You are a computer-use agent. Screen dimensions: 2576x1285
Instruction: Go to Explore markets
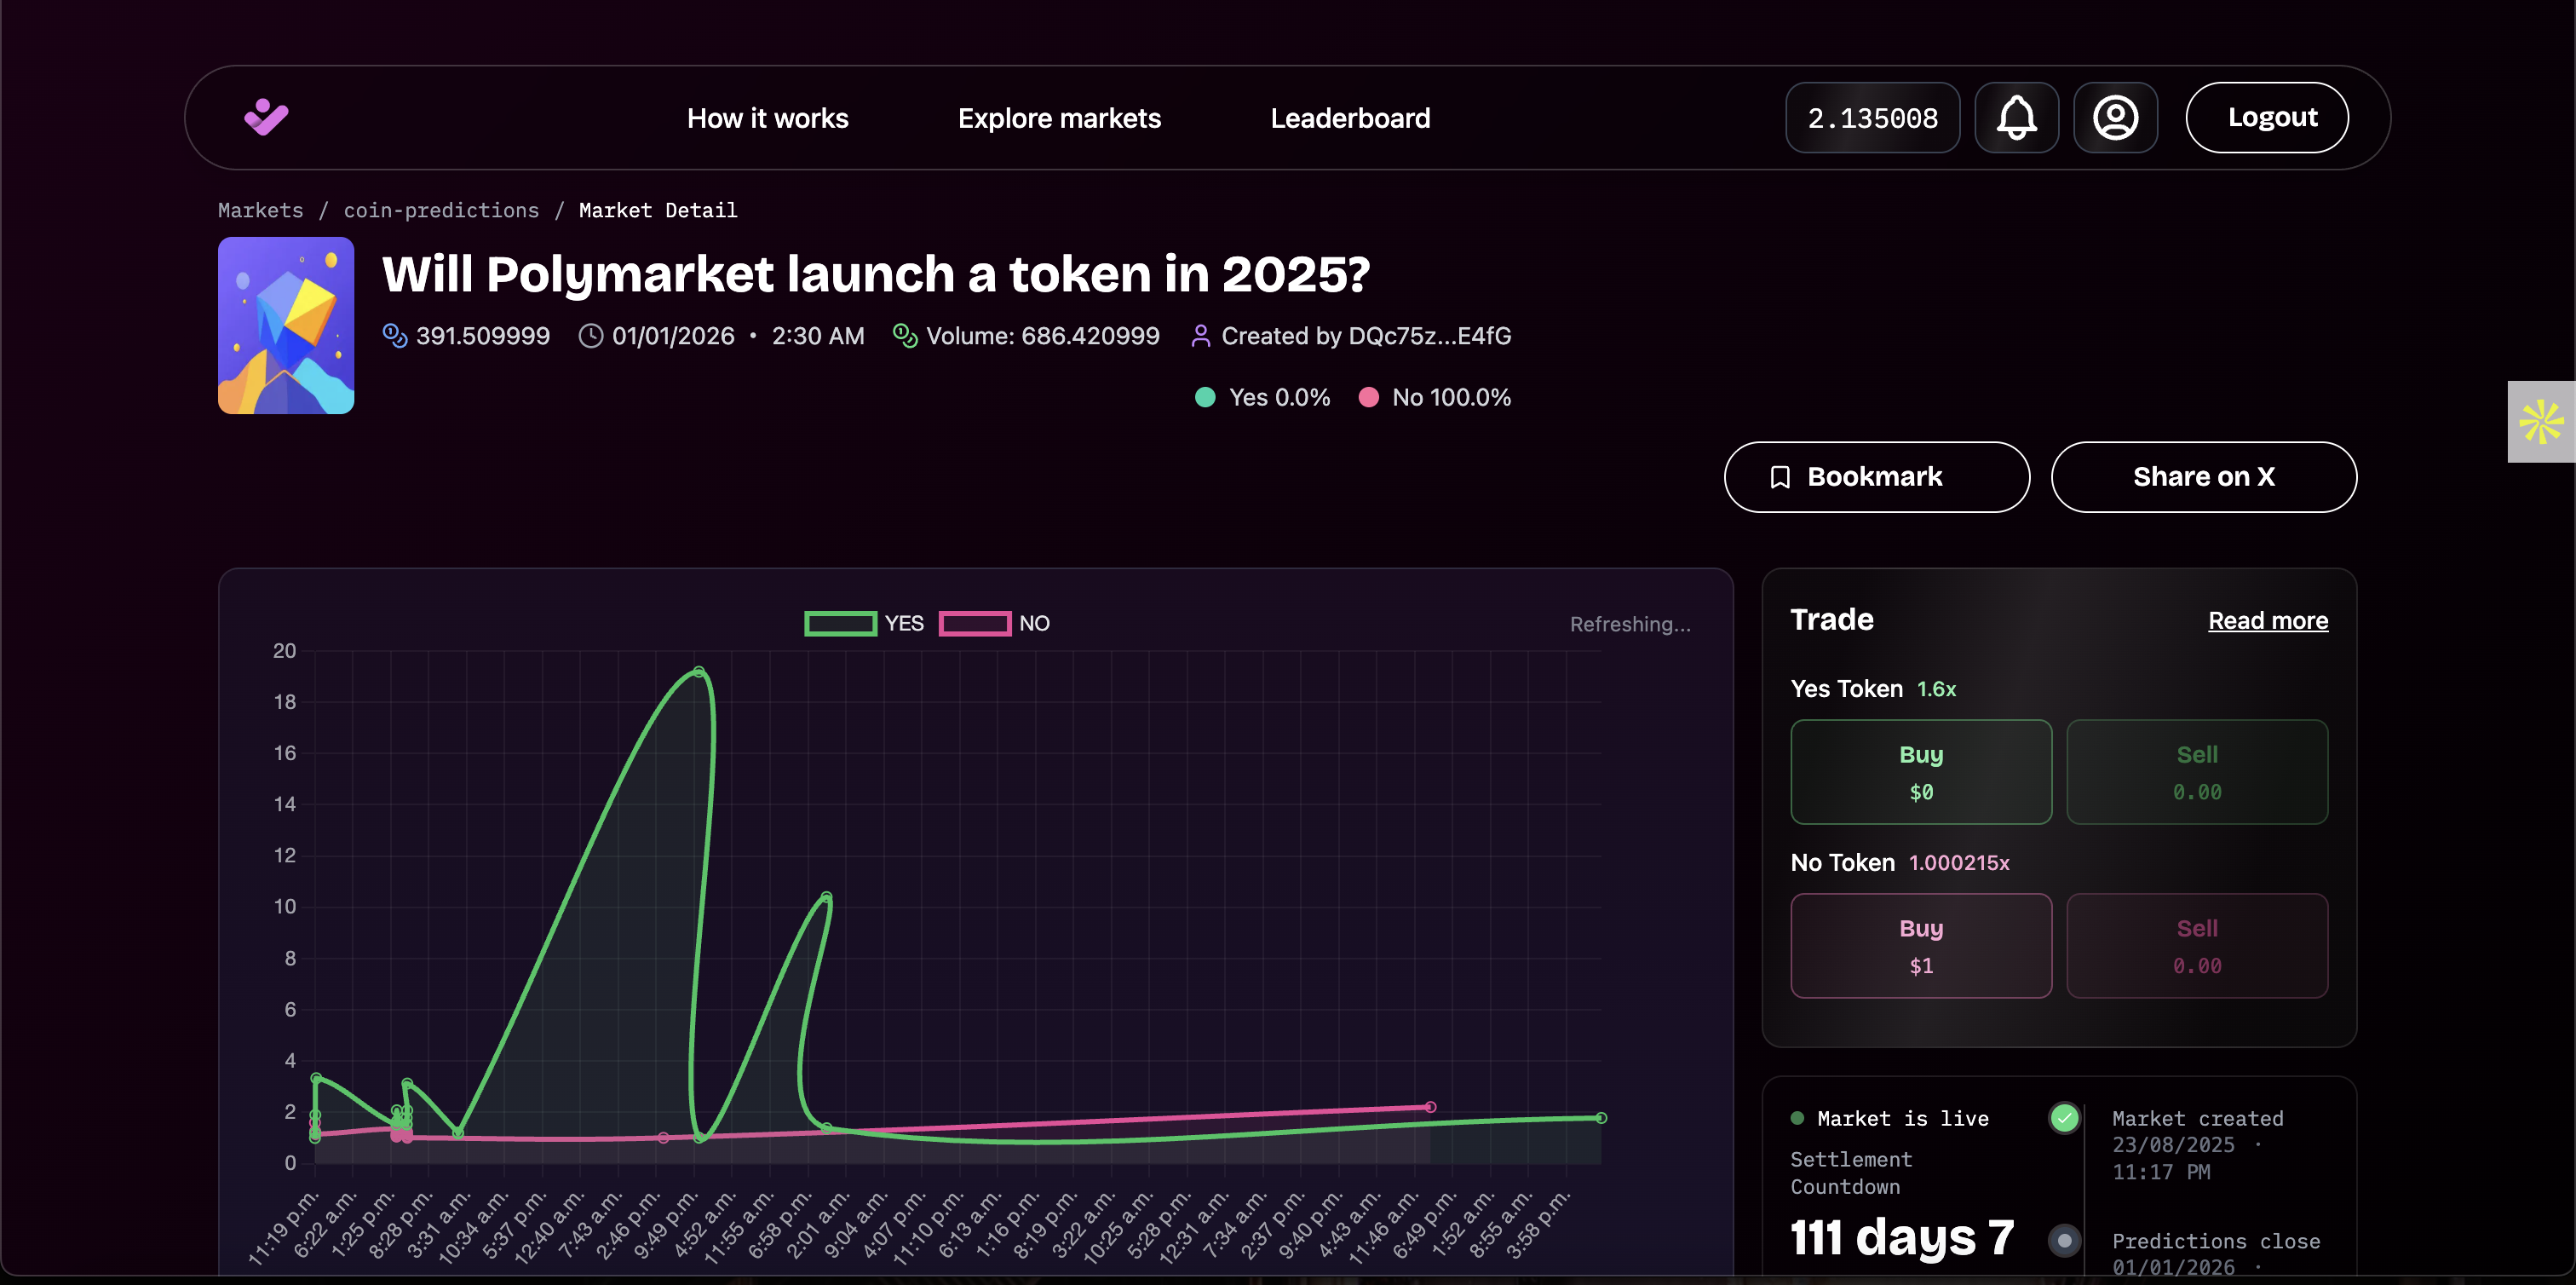point(1059,118)
